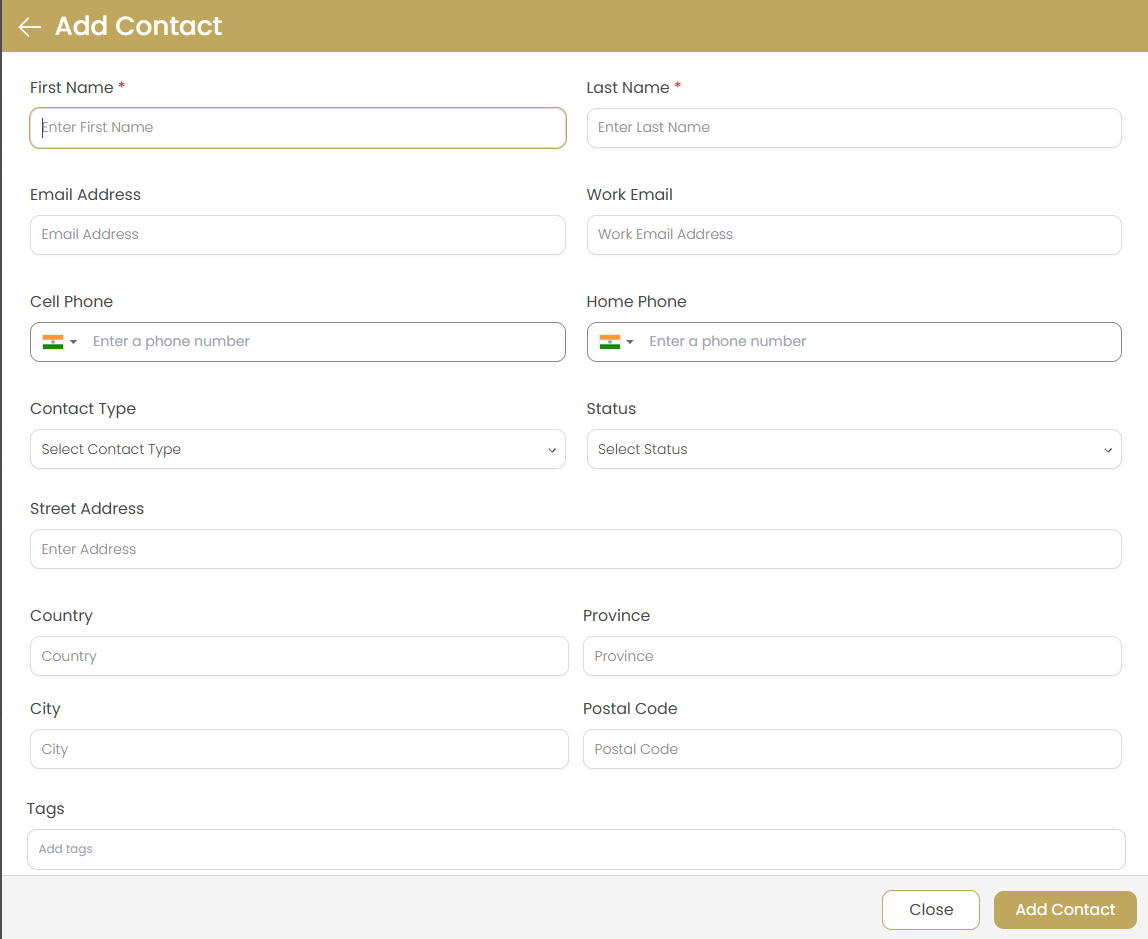The width and height of the screenshot is (1148, 939).
Task: Click inside the City input
Action: click(298, 749)
